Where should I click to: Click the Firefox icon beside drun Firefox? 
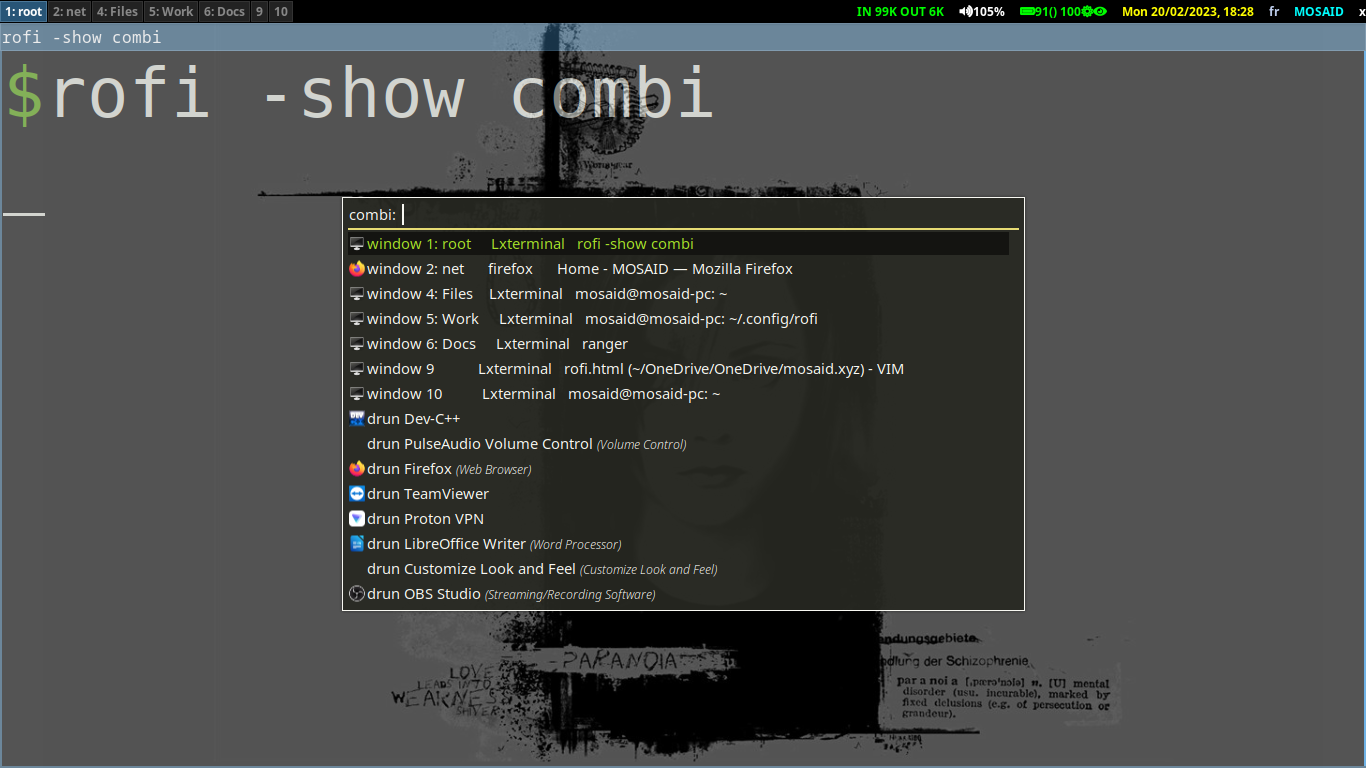[x=357, y=469]
